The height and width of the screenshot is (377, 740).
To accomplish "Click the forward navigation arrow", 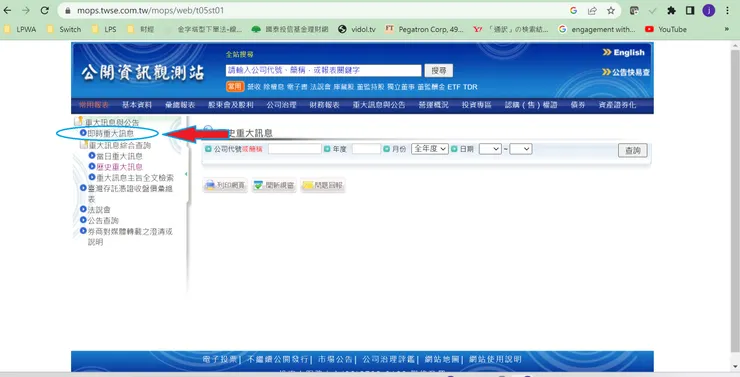I will tap(26, 10).
